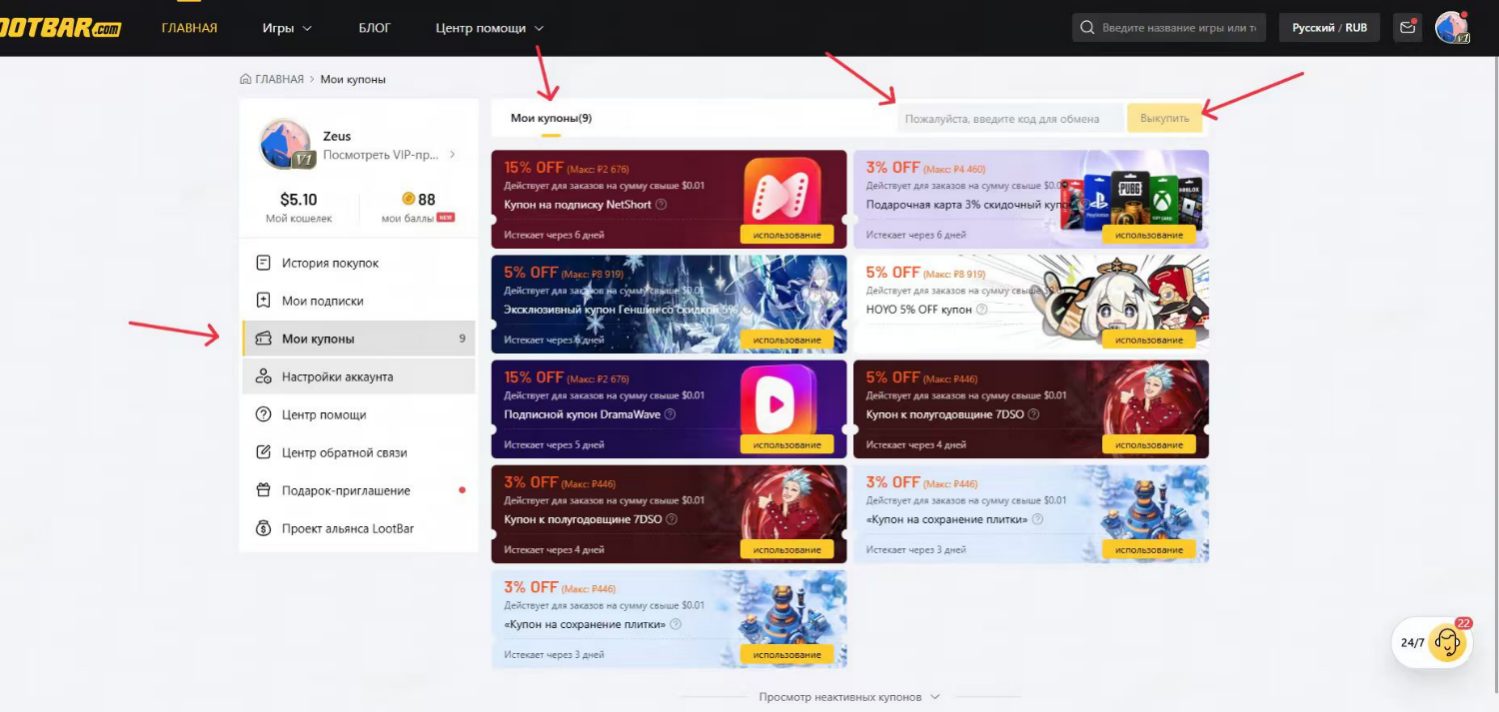Screen dimensions: 1499x712
Task: Expand the Игры menu
Action: click(x=287, y=28)
